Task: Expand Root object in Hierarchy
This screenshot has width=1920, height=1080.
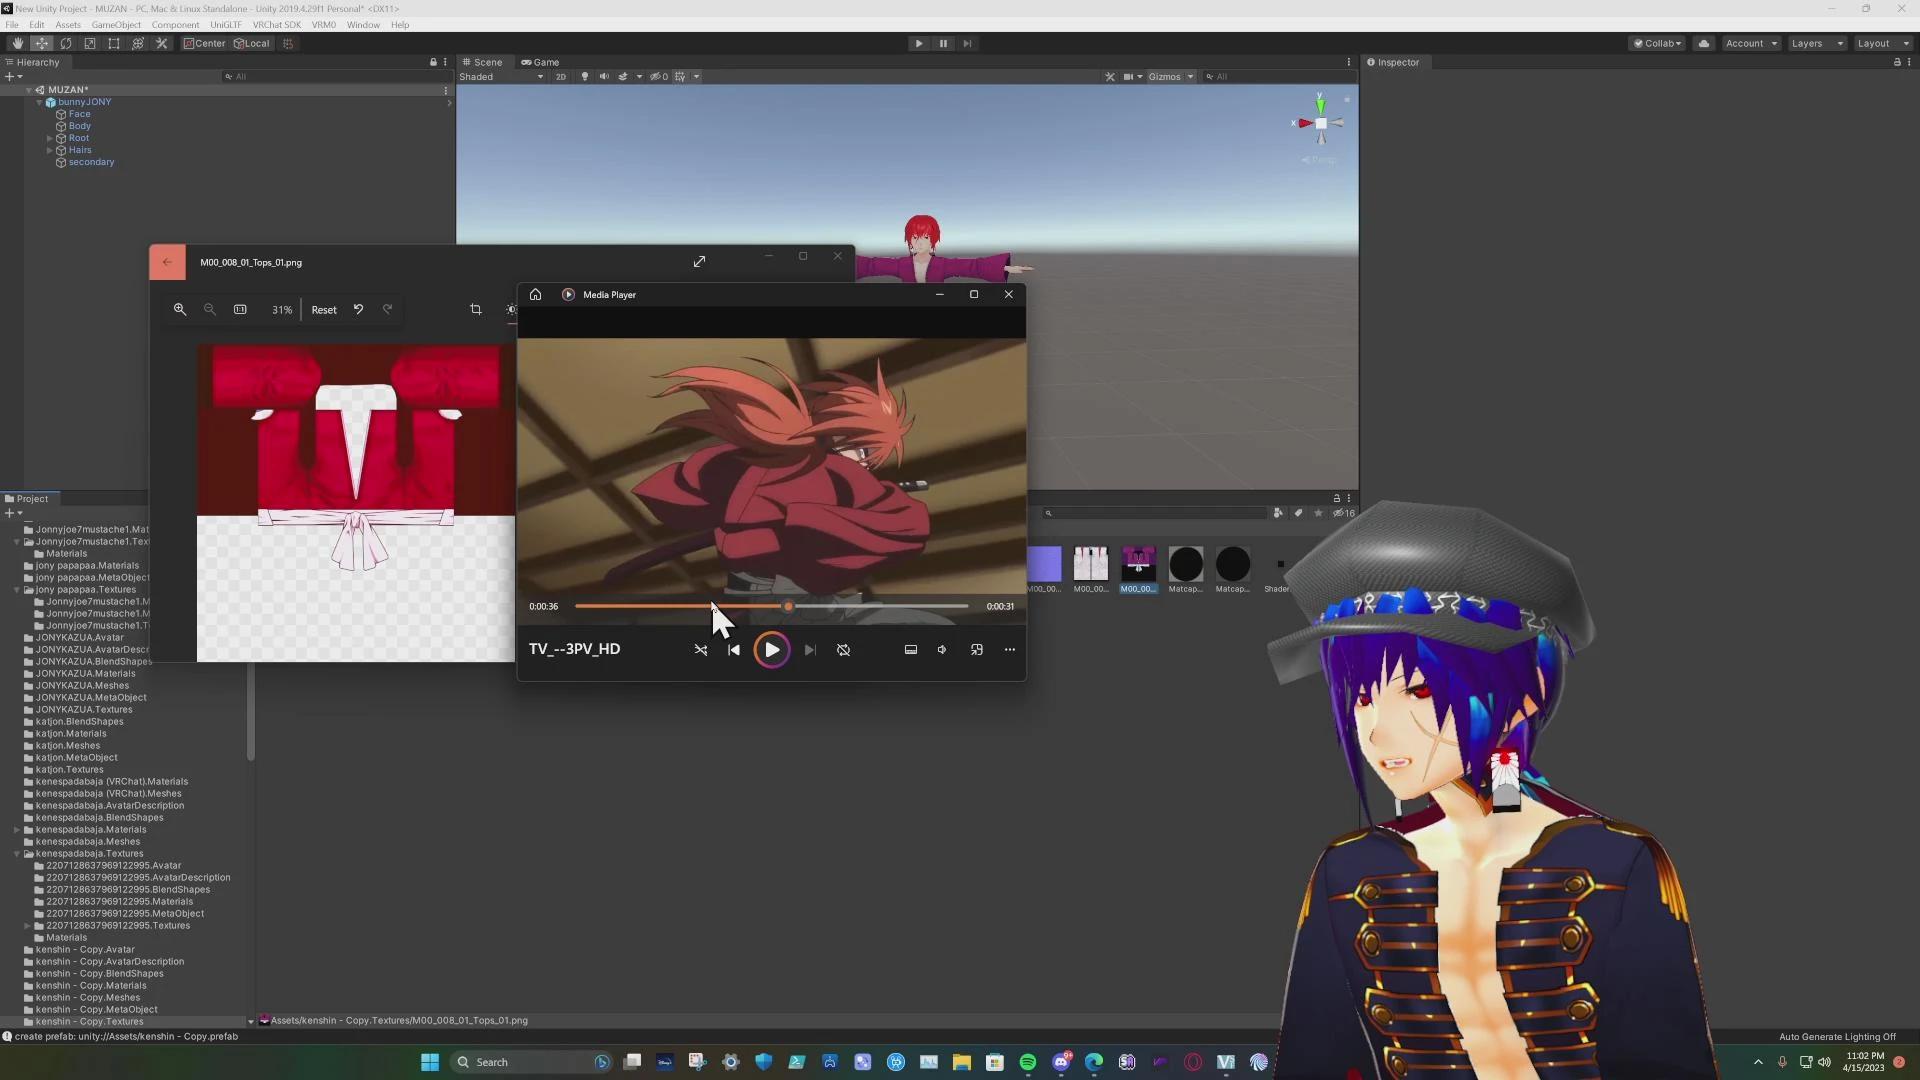Action: tap(50, 138)
